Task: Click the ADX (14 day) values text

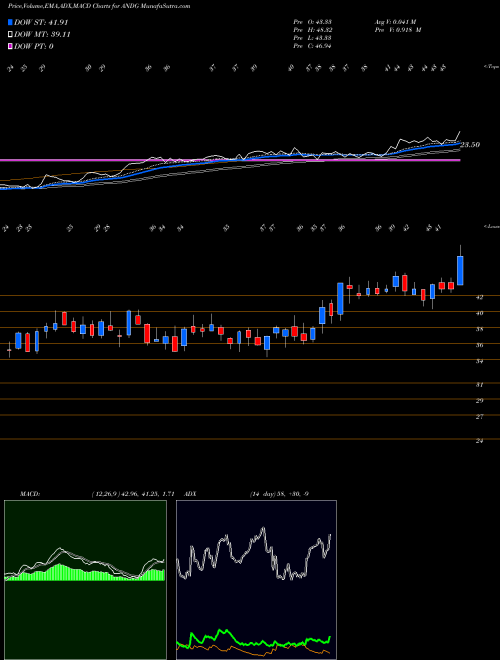Action: (x=279, y=494)
